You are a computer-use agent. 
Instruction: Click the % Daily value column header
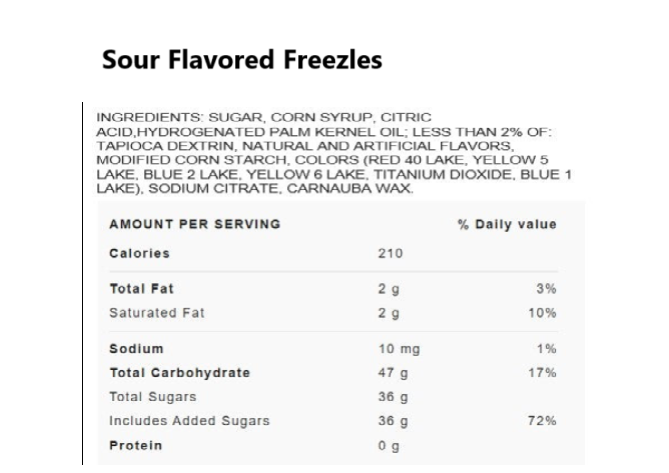(507, 224)
